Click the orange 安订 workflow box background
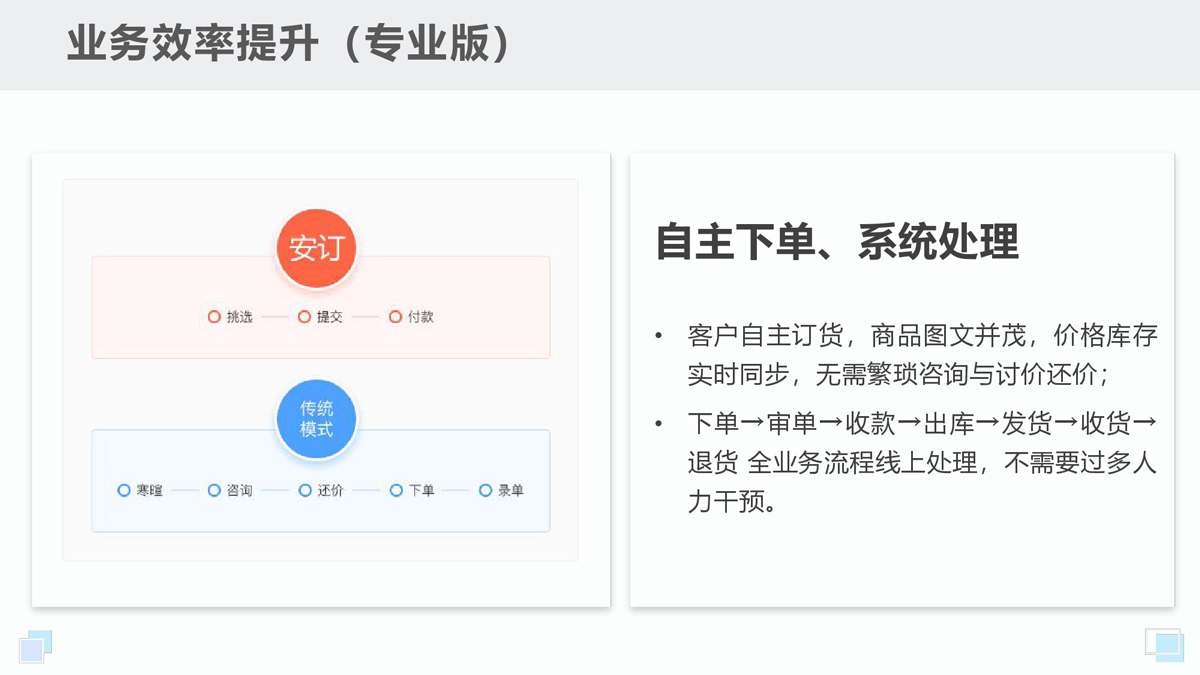1200x675 pixels. pos(321,307)
